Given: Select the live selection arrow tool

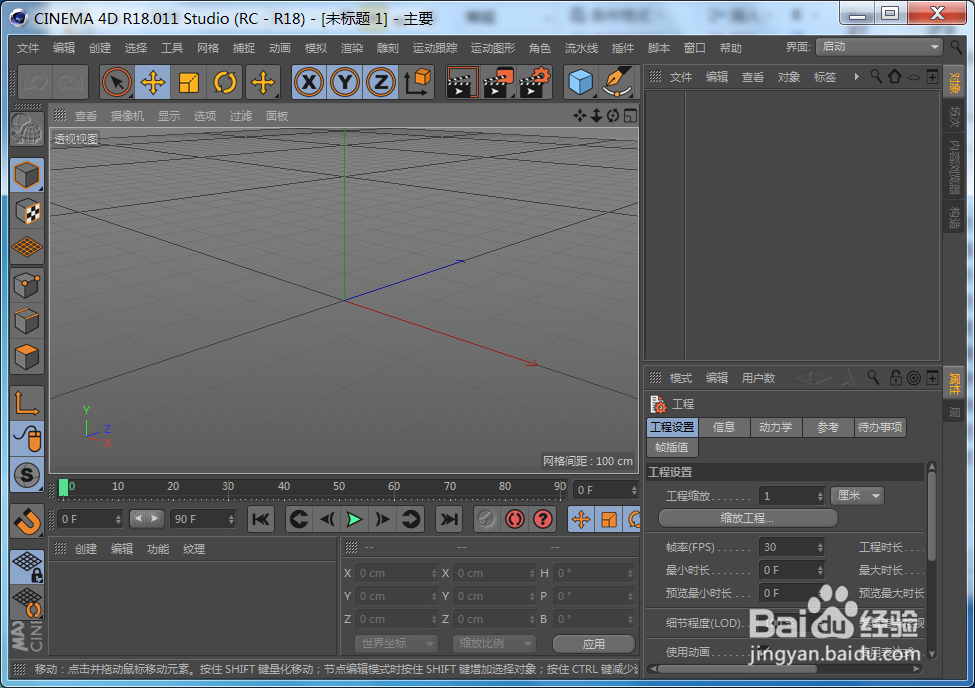Looking at the screenshot, I should click(x=116, y=82).
